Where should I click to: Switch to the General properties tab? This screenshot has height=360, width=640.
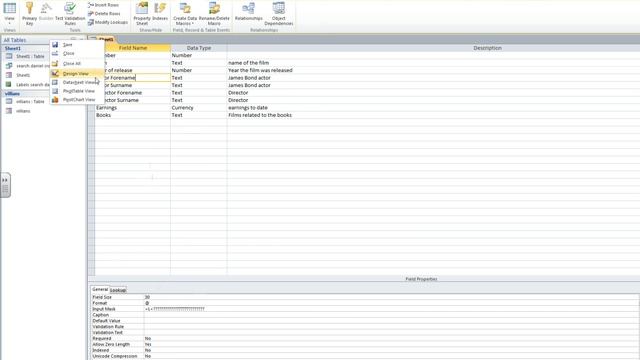(x=100, y=289)
